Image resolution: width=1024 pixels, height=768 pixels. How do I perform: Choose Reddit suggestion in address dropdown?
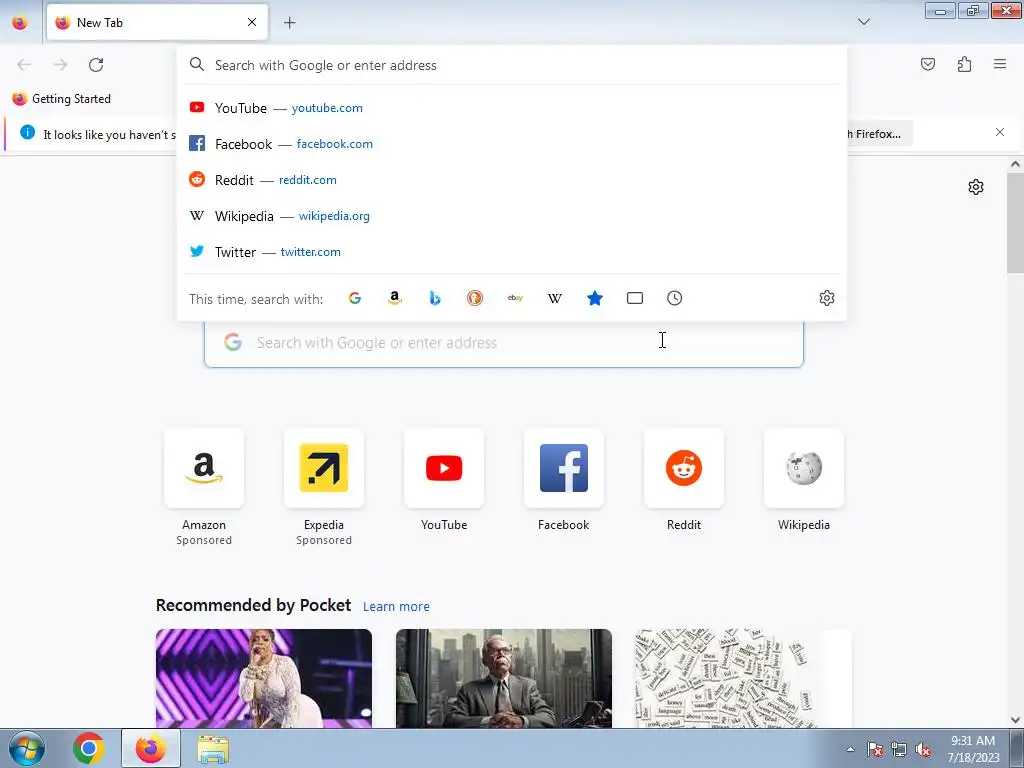pos(512,180)
